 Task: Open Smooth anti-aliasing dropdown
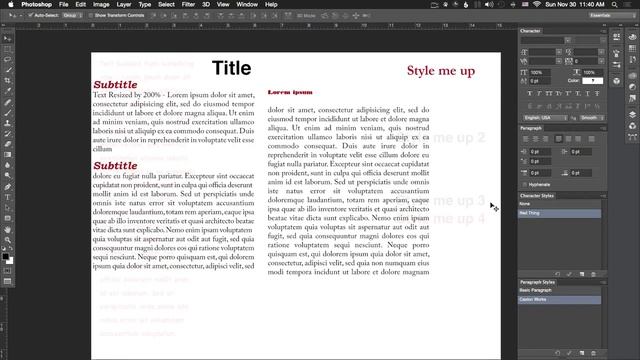pyautogui.click(x=592, y=118)
